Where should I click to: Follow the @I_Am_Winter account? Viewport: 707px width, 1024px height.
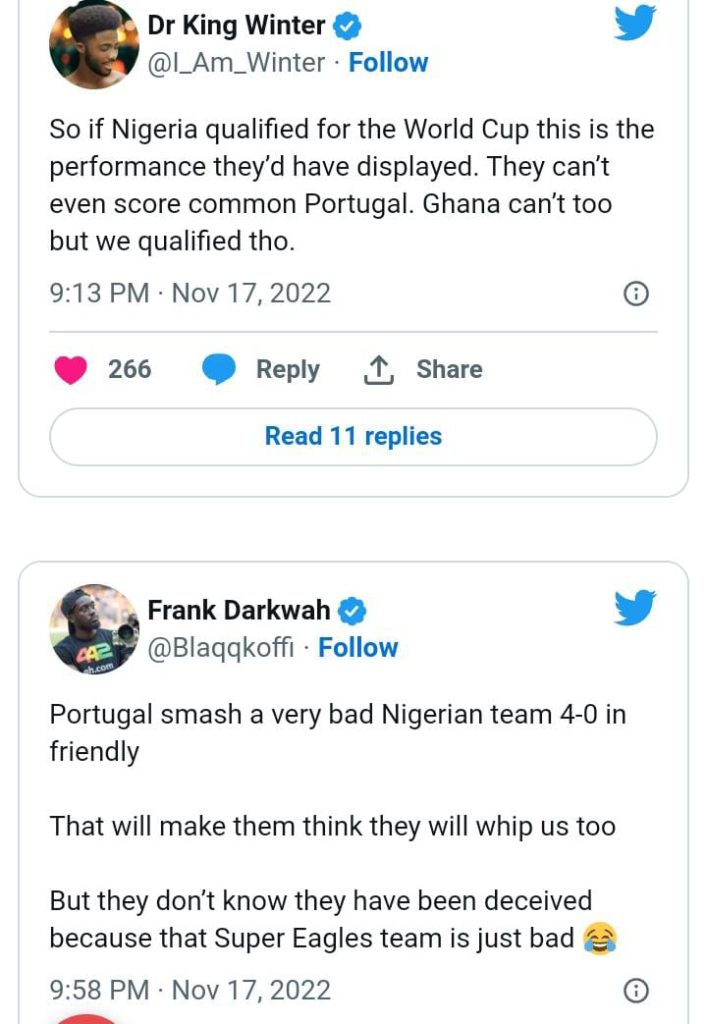tap(388, 62)
